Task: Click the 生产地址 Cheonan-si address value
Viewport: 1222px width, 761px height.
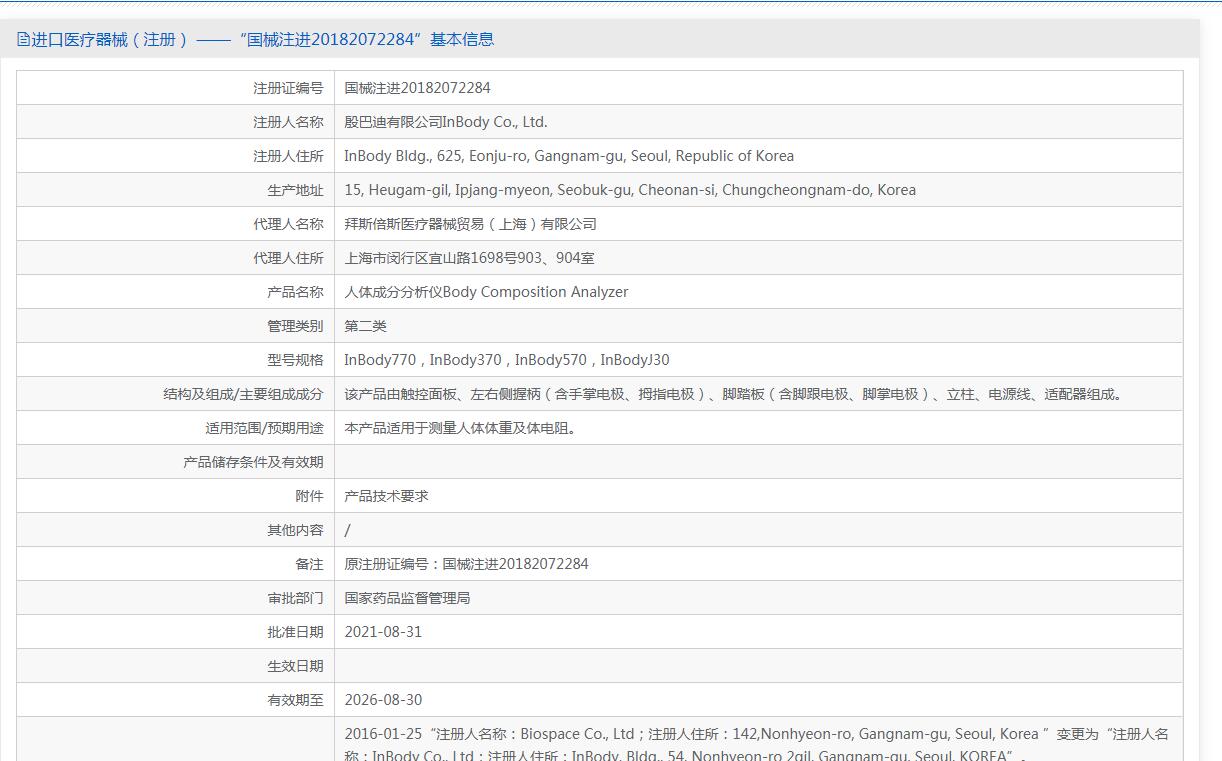Action: tap(629, 190)
